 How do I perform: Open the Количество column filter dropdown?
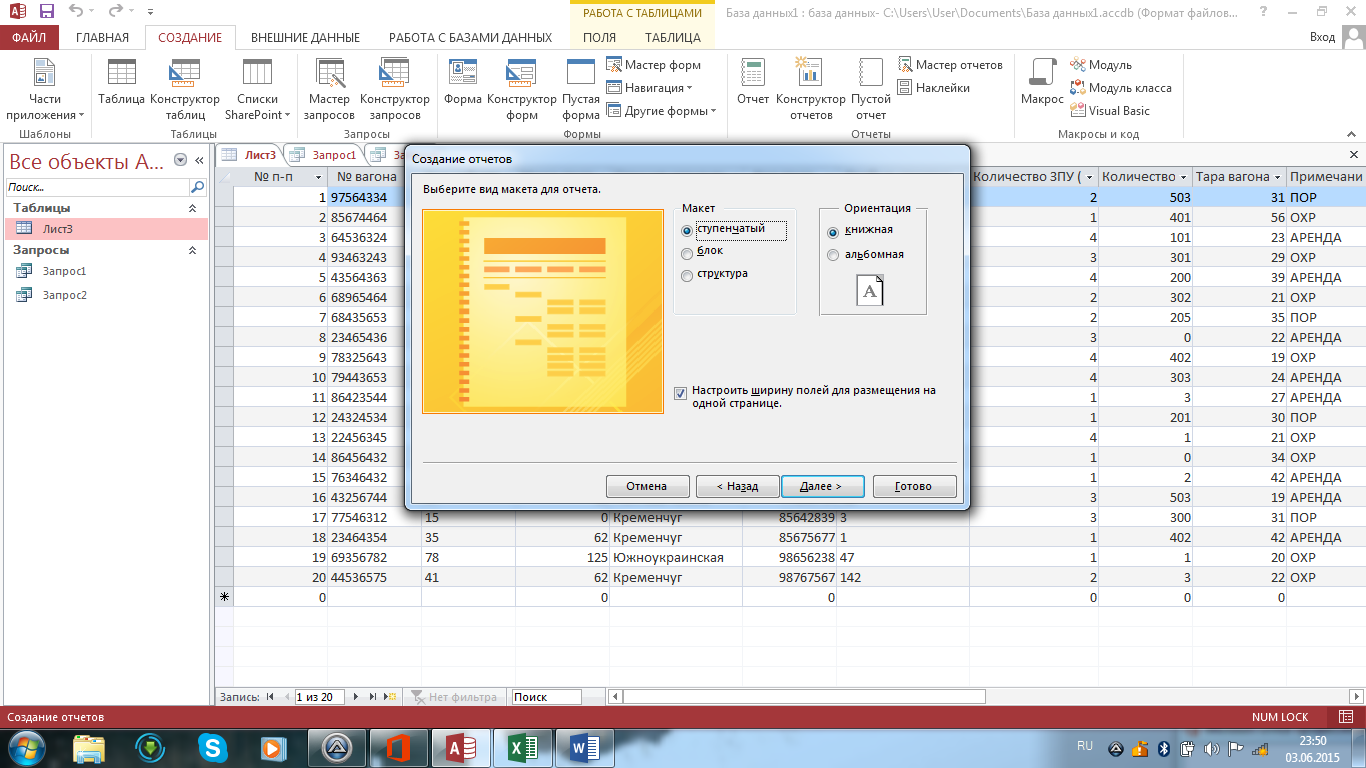click(1184, 177)
